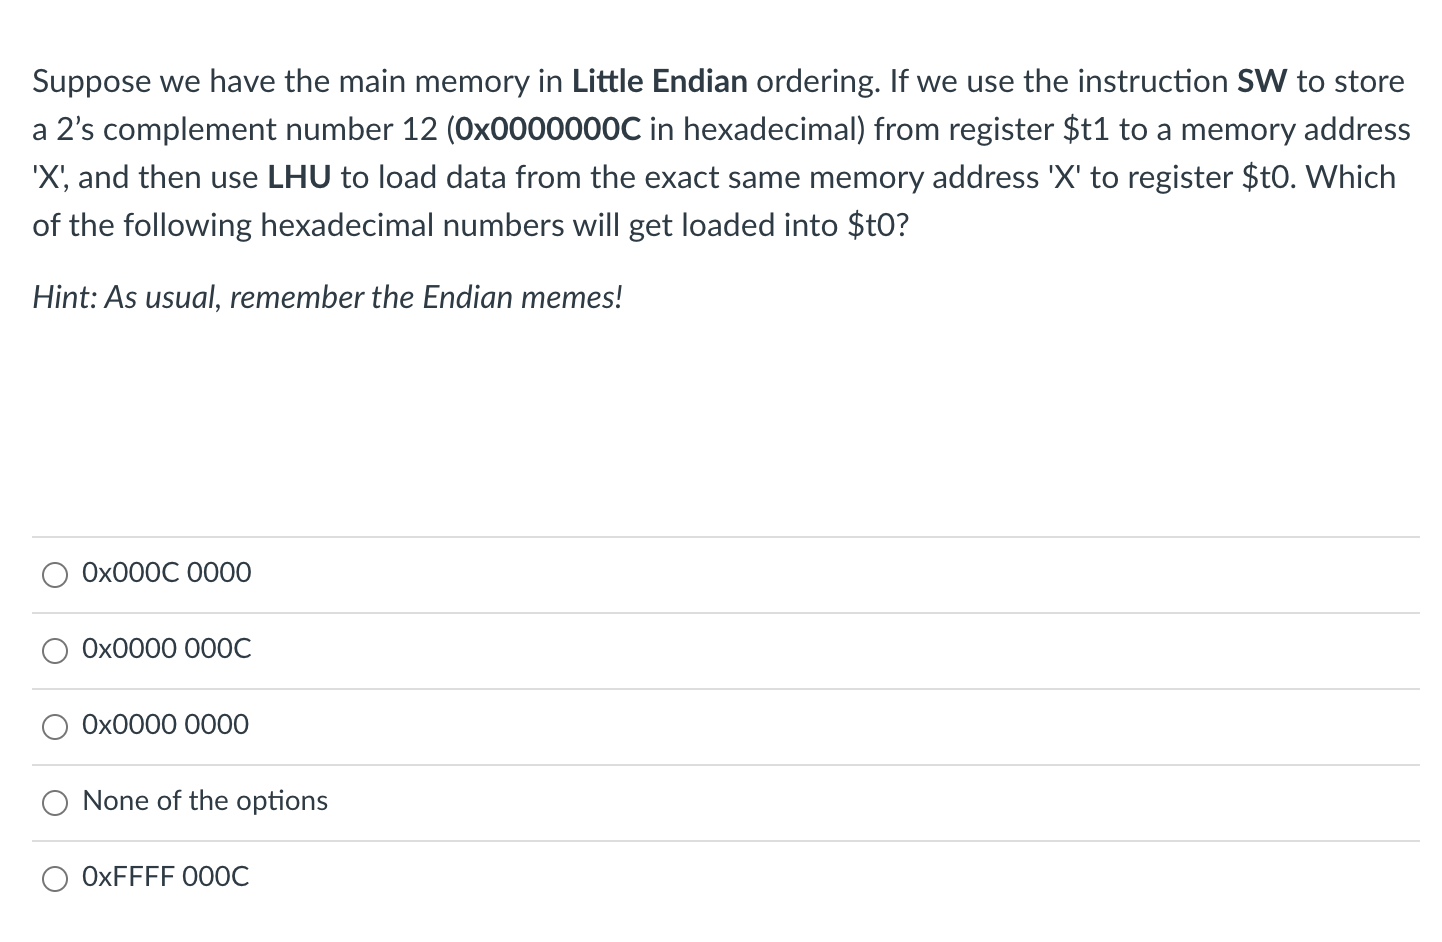1442x942 pixels.
Task: Click the 0x000C 0000 answer label
Action: coord(167,573)
